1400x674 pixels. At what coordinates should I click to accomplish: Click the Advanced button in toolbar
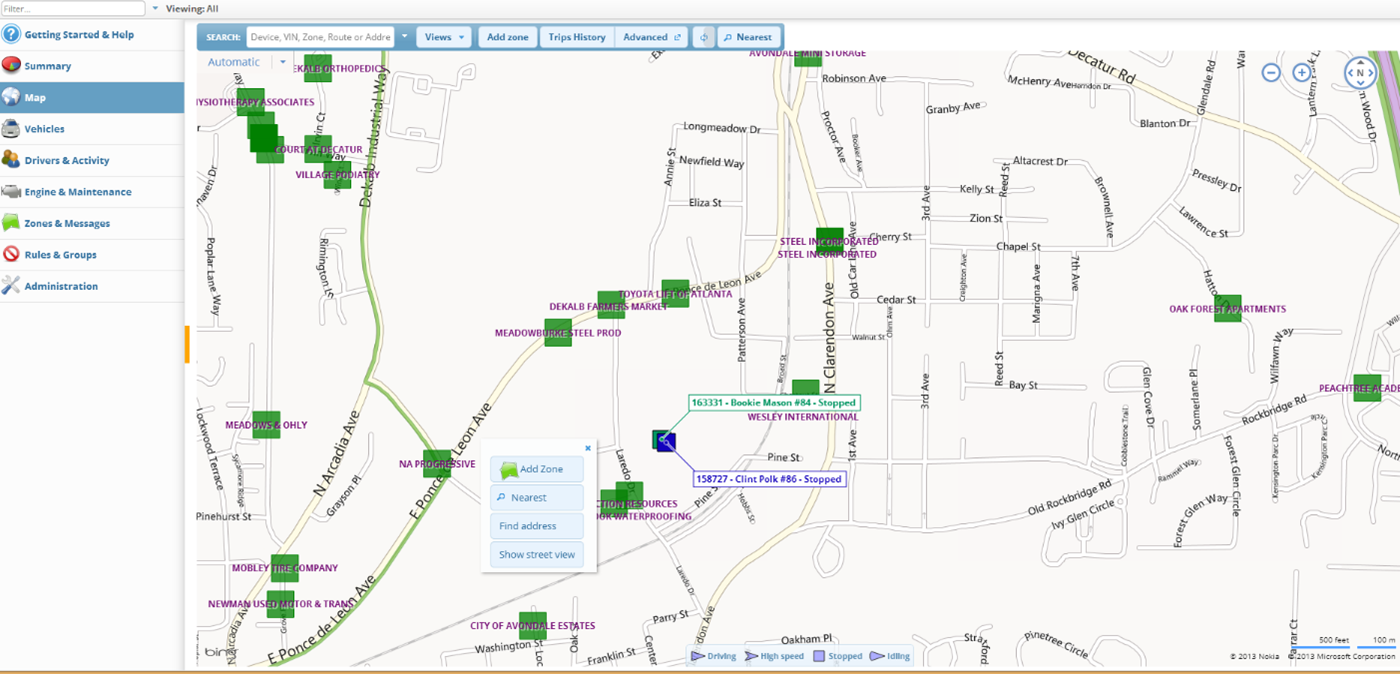pos(651,37)
